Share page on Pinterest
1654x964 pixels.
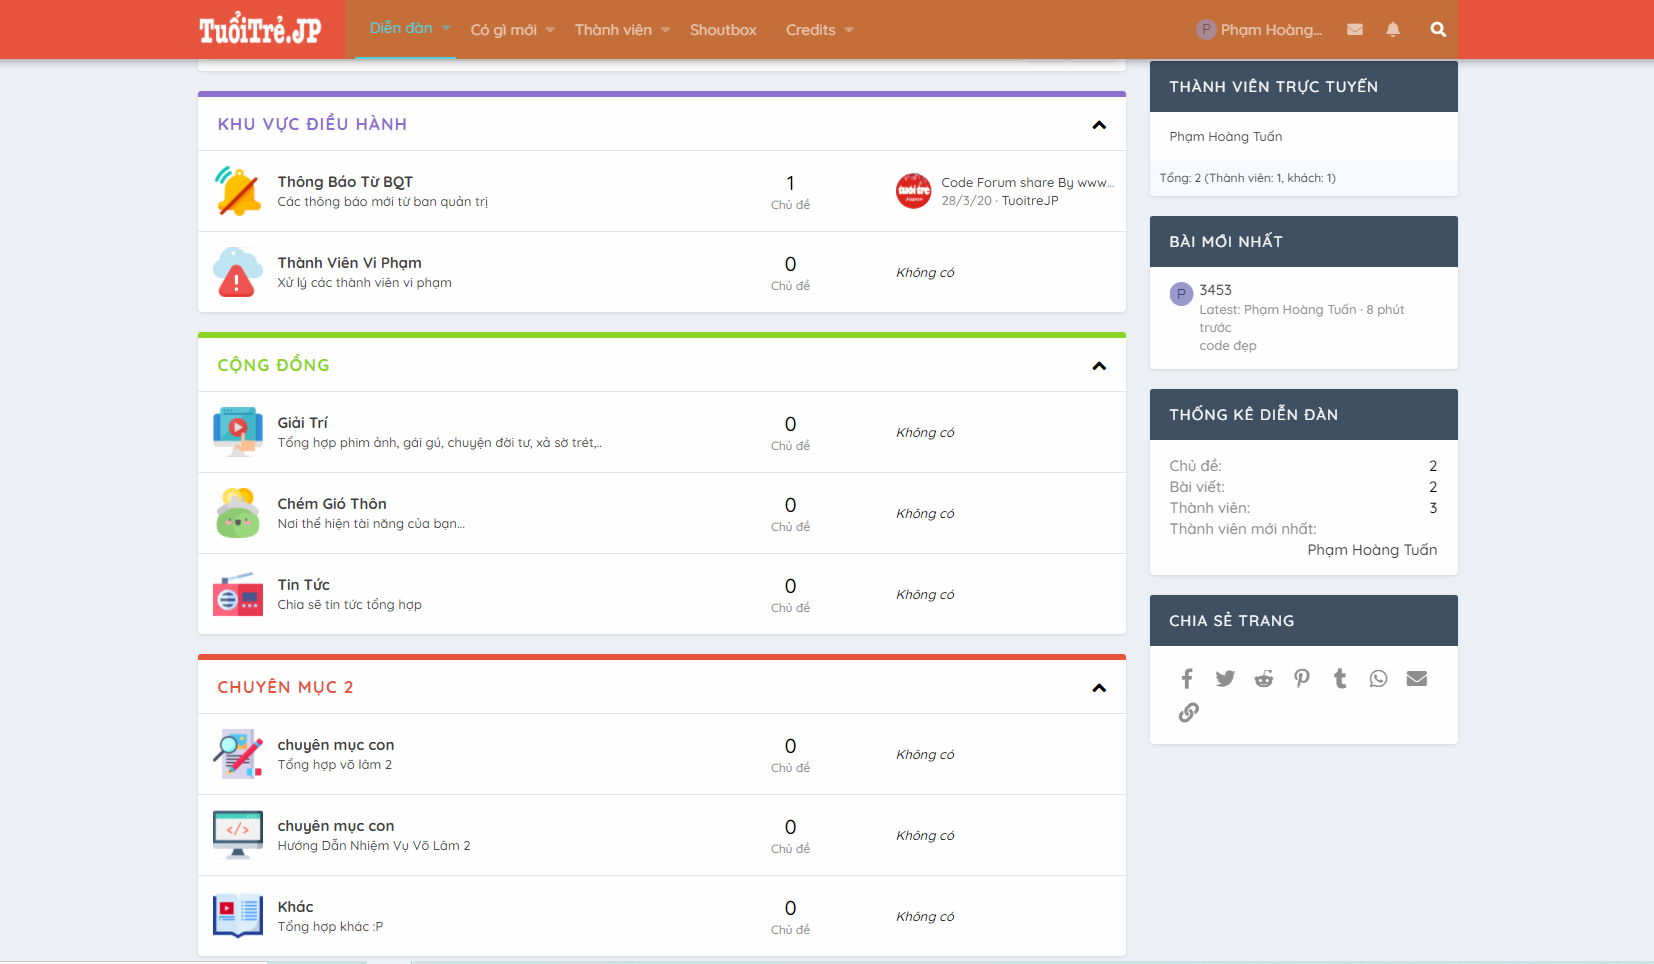coord(1302,679)
